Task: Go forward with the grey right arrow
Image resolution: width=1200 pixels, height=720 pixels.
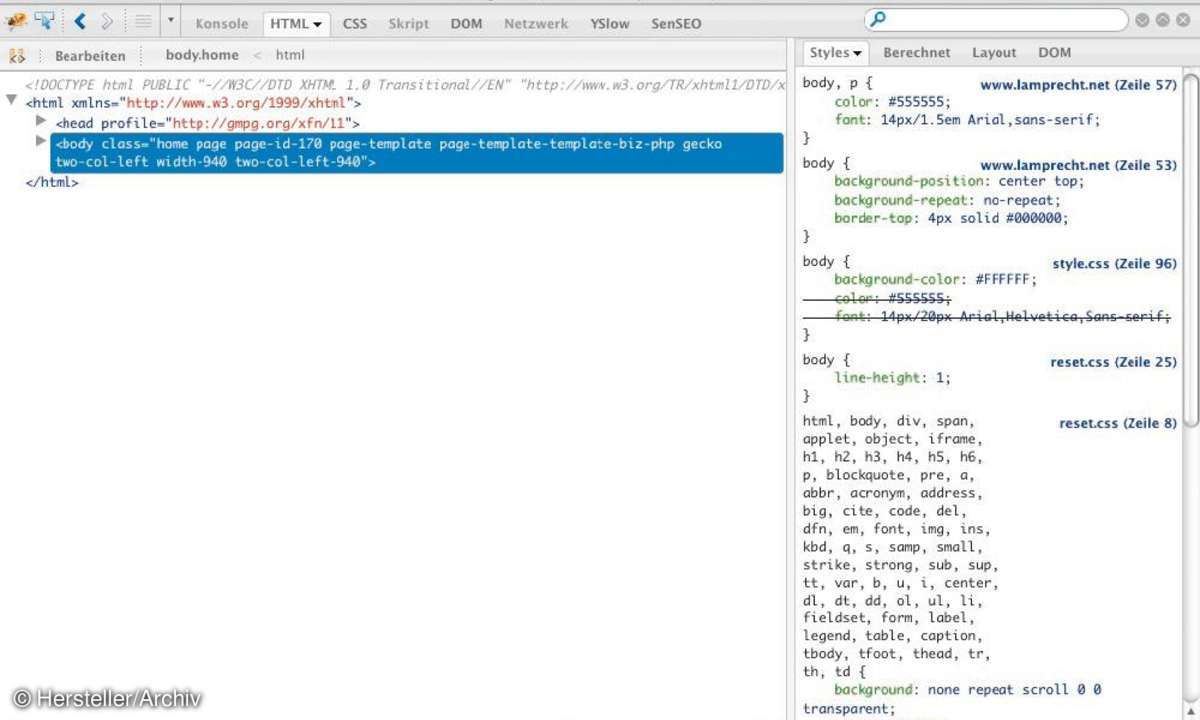Action: click(x=107, y=21)
